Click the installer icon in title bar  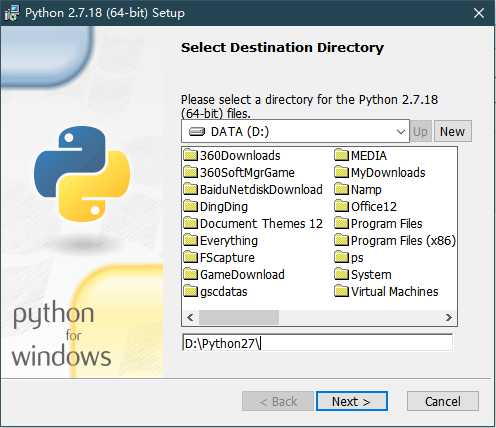click(12, 13)
